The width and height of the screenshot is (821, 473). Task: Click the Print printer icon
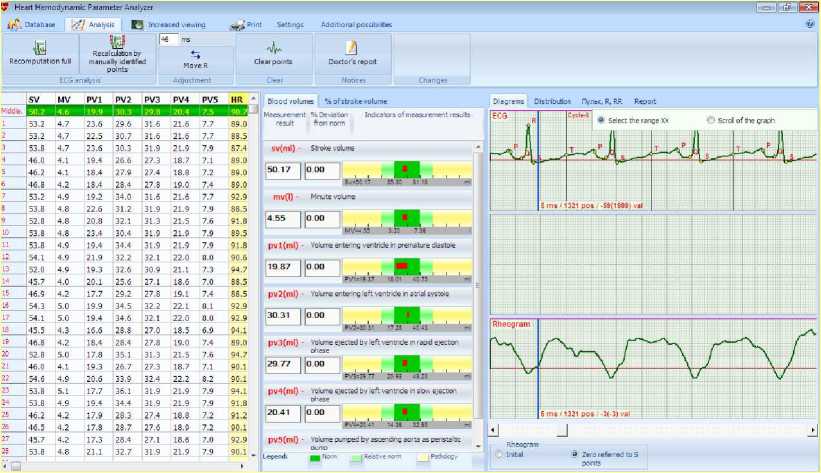237,23
